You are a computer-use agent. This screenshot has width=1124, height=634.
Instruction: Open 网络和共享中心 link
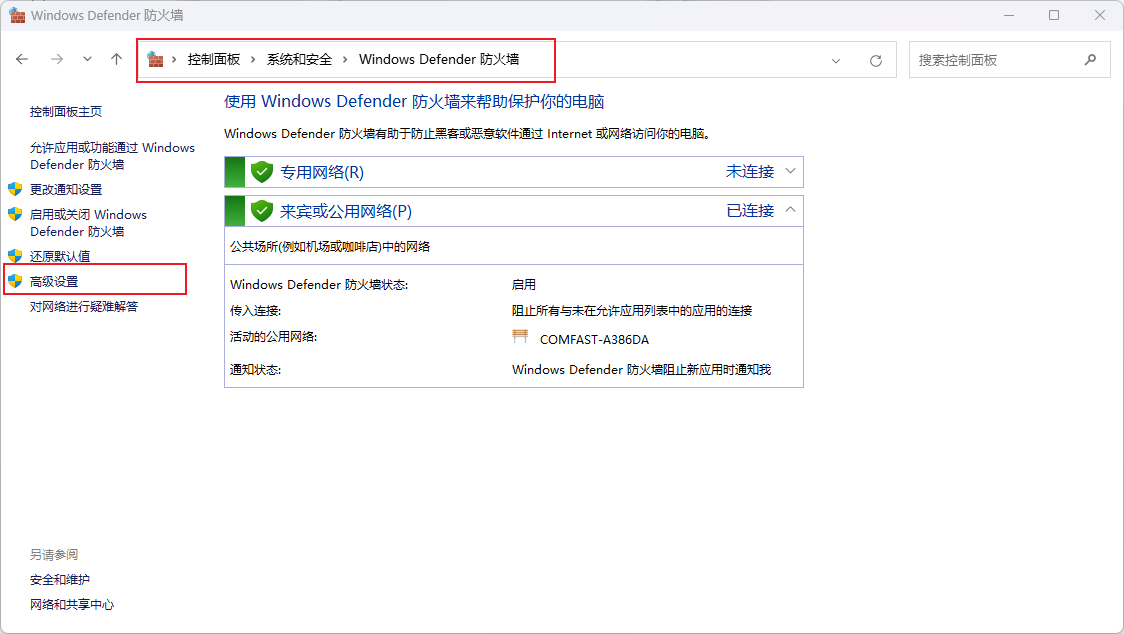pos(72,605)
